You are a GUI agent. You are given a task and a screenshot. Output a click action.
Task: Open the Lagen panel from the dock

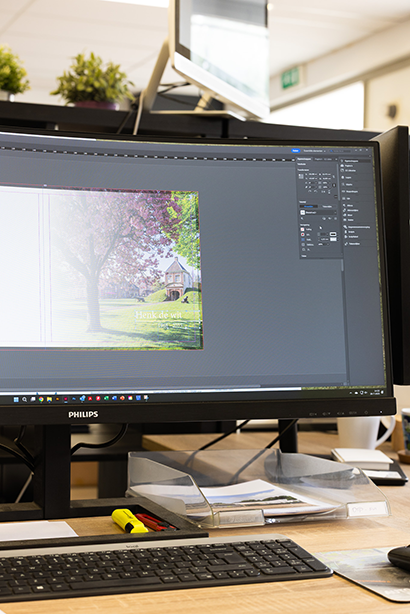click(347, 177)
